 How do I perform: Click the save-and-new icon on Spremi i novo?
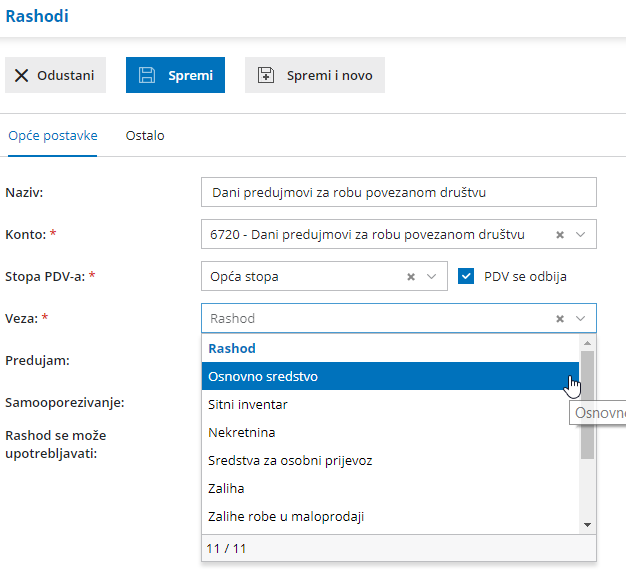(x=266, y=75)
